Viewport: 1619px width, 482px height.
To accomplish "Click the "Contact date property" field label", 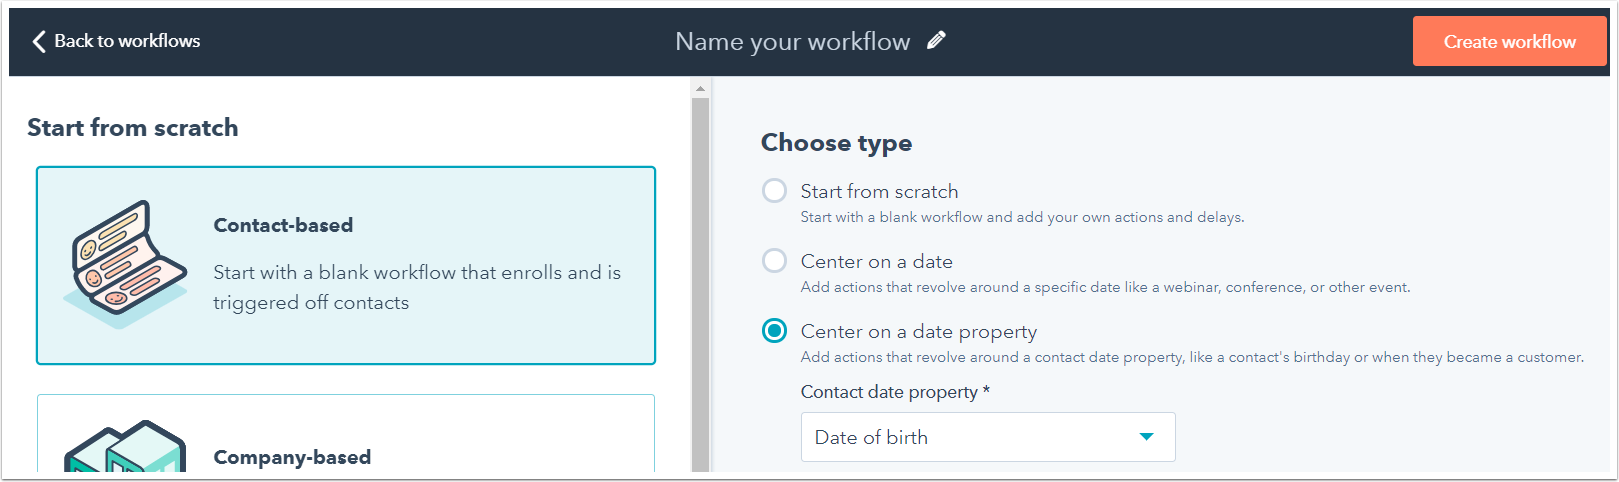I will 889,392.
